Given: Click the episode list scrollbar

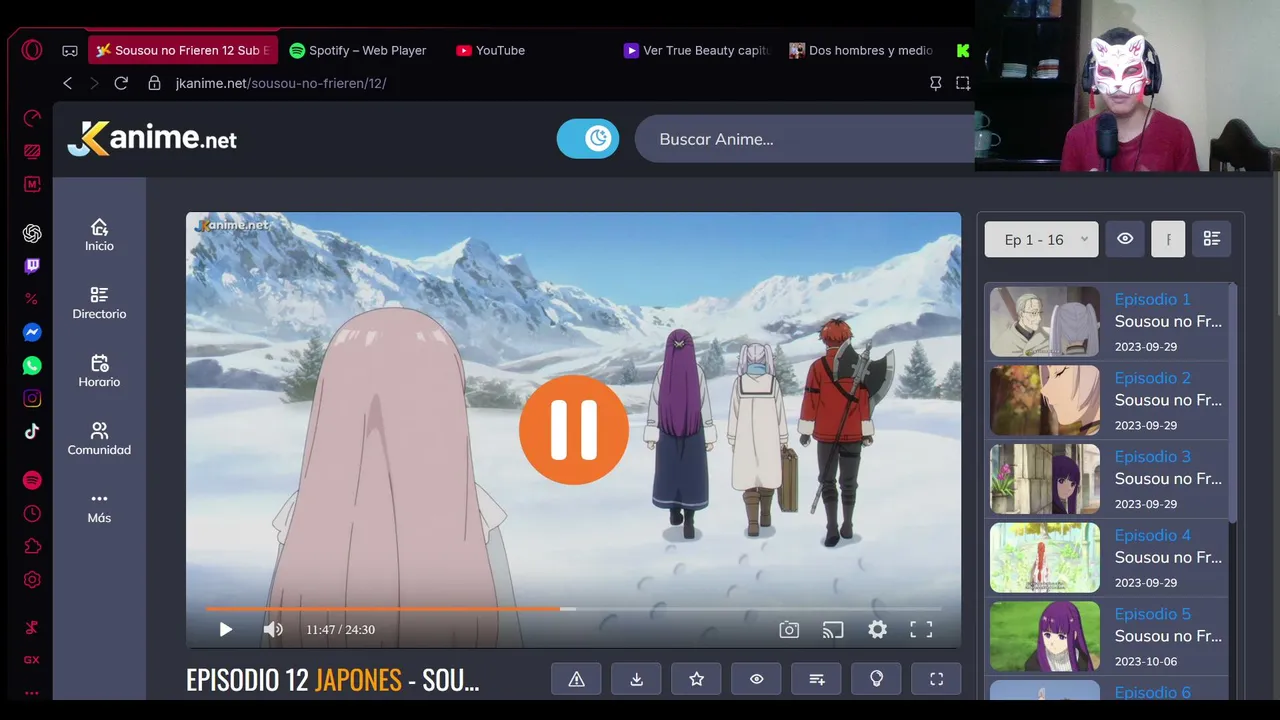Looking at the screenshot, I should click(x=1233, y=402).
